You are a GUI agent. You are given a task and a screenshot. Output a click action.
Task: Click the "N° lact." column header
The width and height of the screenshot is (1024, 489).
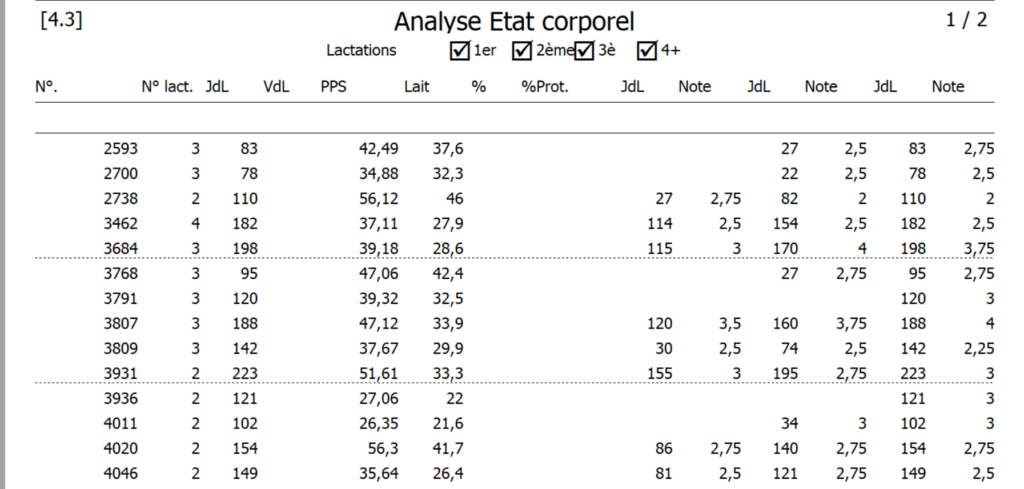167,87
